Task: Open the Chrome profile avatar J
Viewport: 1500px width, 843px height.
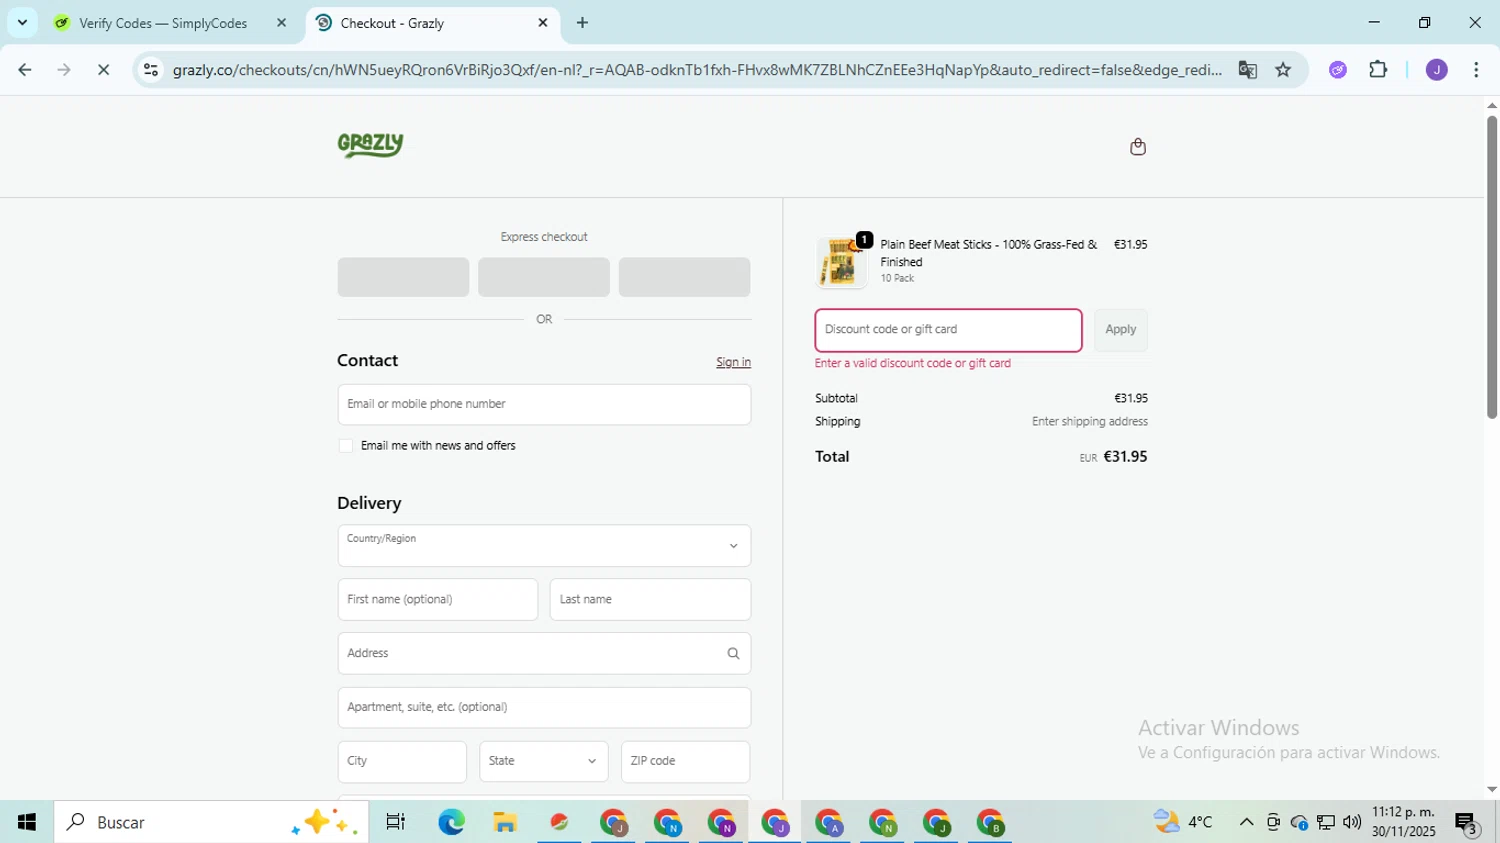Action: coord(1436,70)
